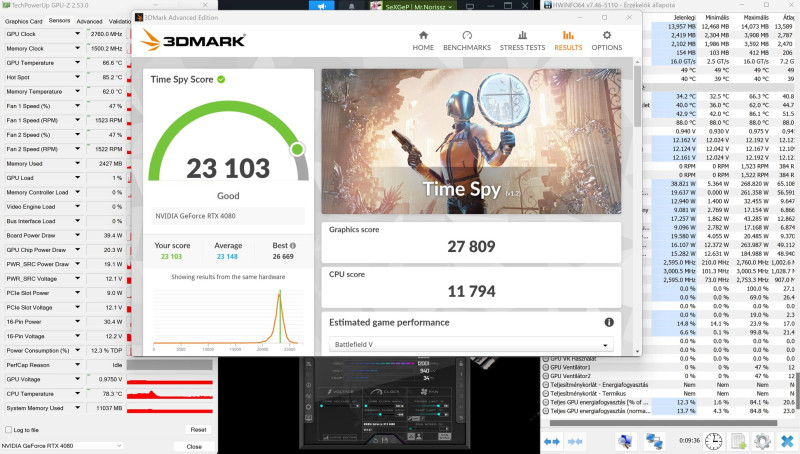Screen dimensions: 800x454
Task: Switch to the Results tab in 3DMark
Action: 568,41
